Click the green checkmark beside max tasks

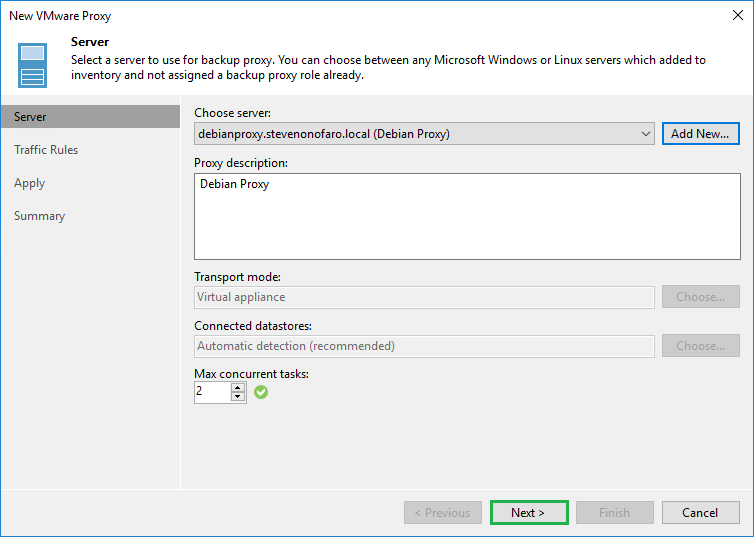pos(261,392)
